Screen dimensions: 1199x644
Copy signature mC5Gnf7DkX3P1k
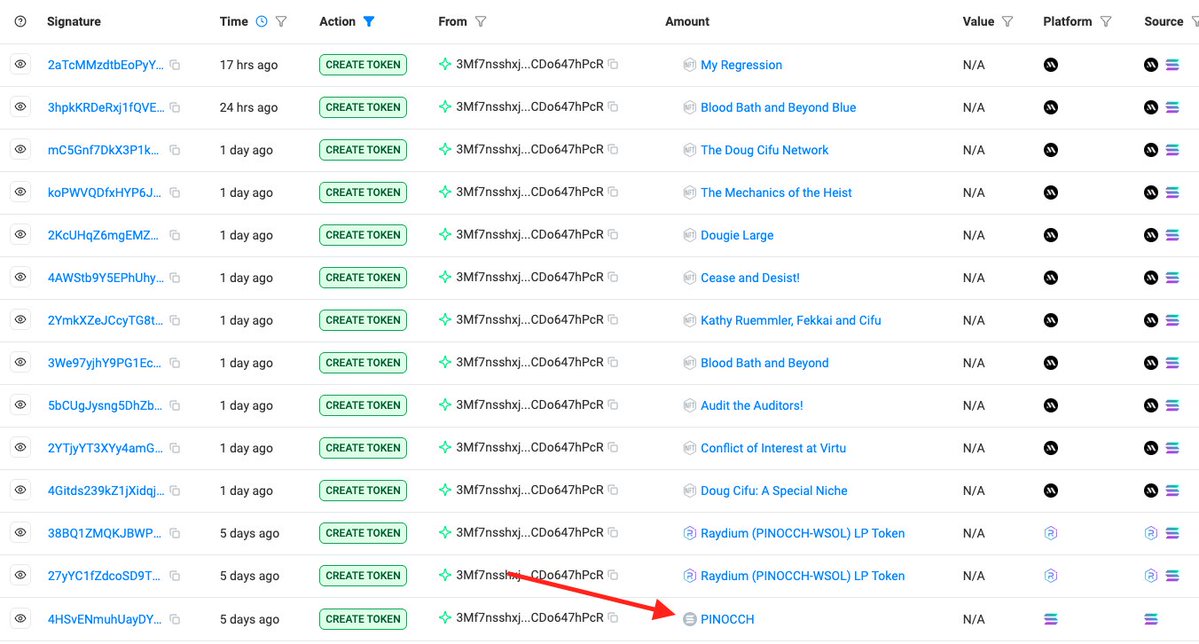(175, 150)
